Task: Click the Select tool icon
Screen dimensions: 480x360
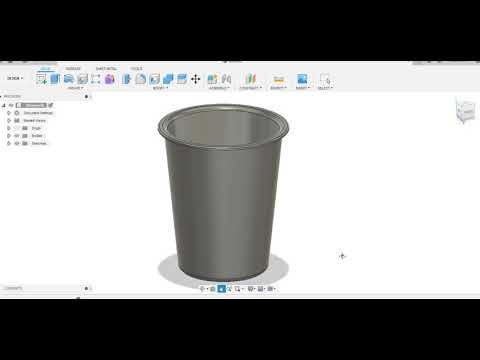Action: [324, 79]
